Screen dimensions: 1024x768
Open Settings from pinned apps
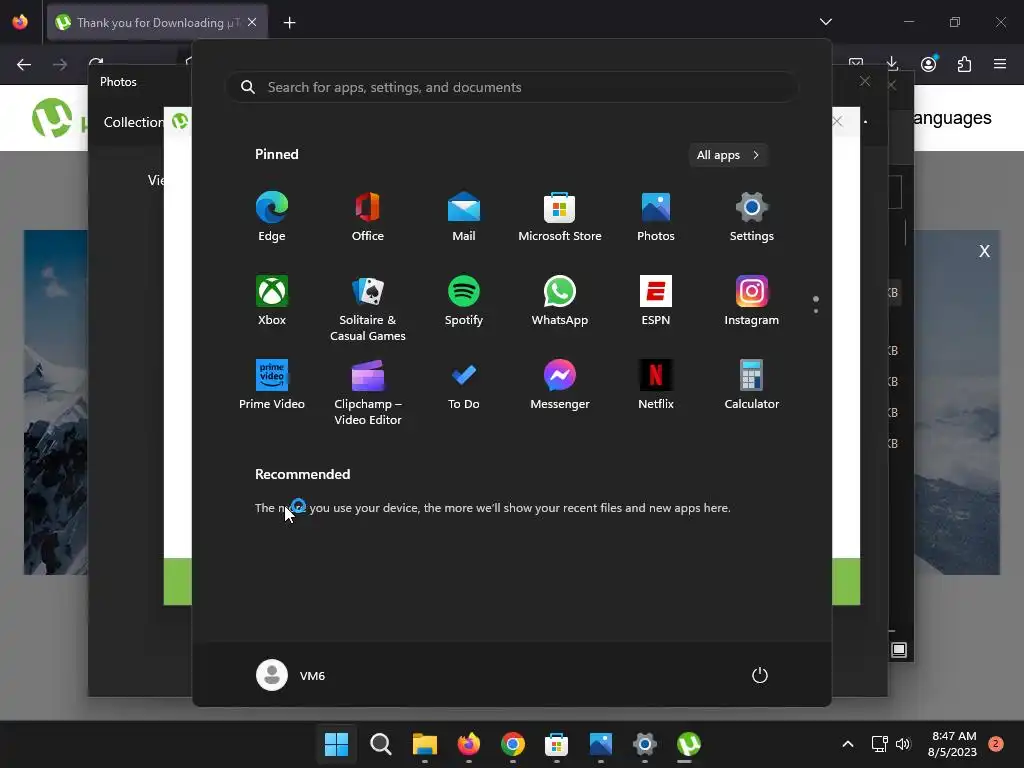tap(752, 217)
